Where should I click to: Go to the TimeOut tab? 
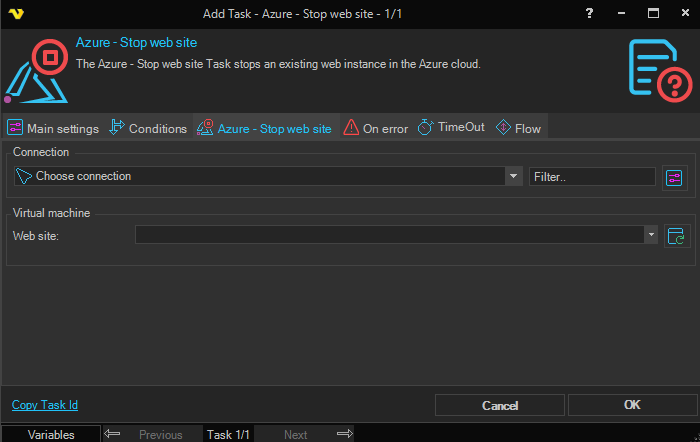451,128
